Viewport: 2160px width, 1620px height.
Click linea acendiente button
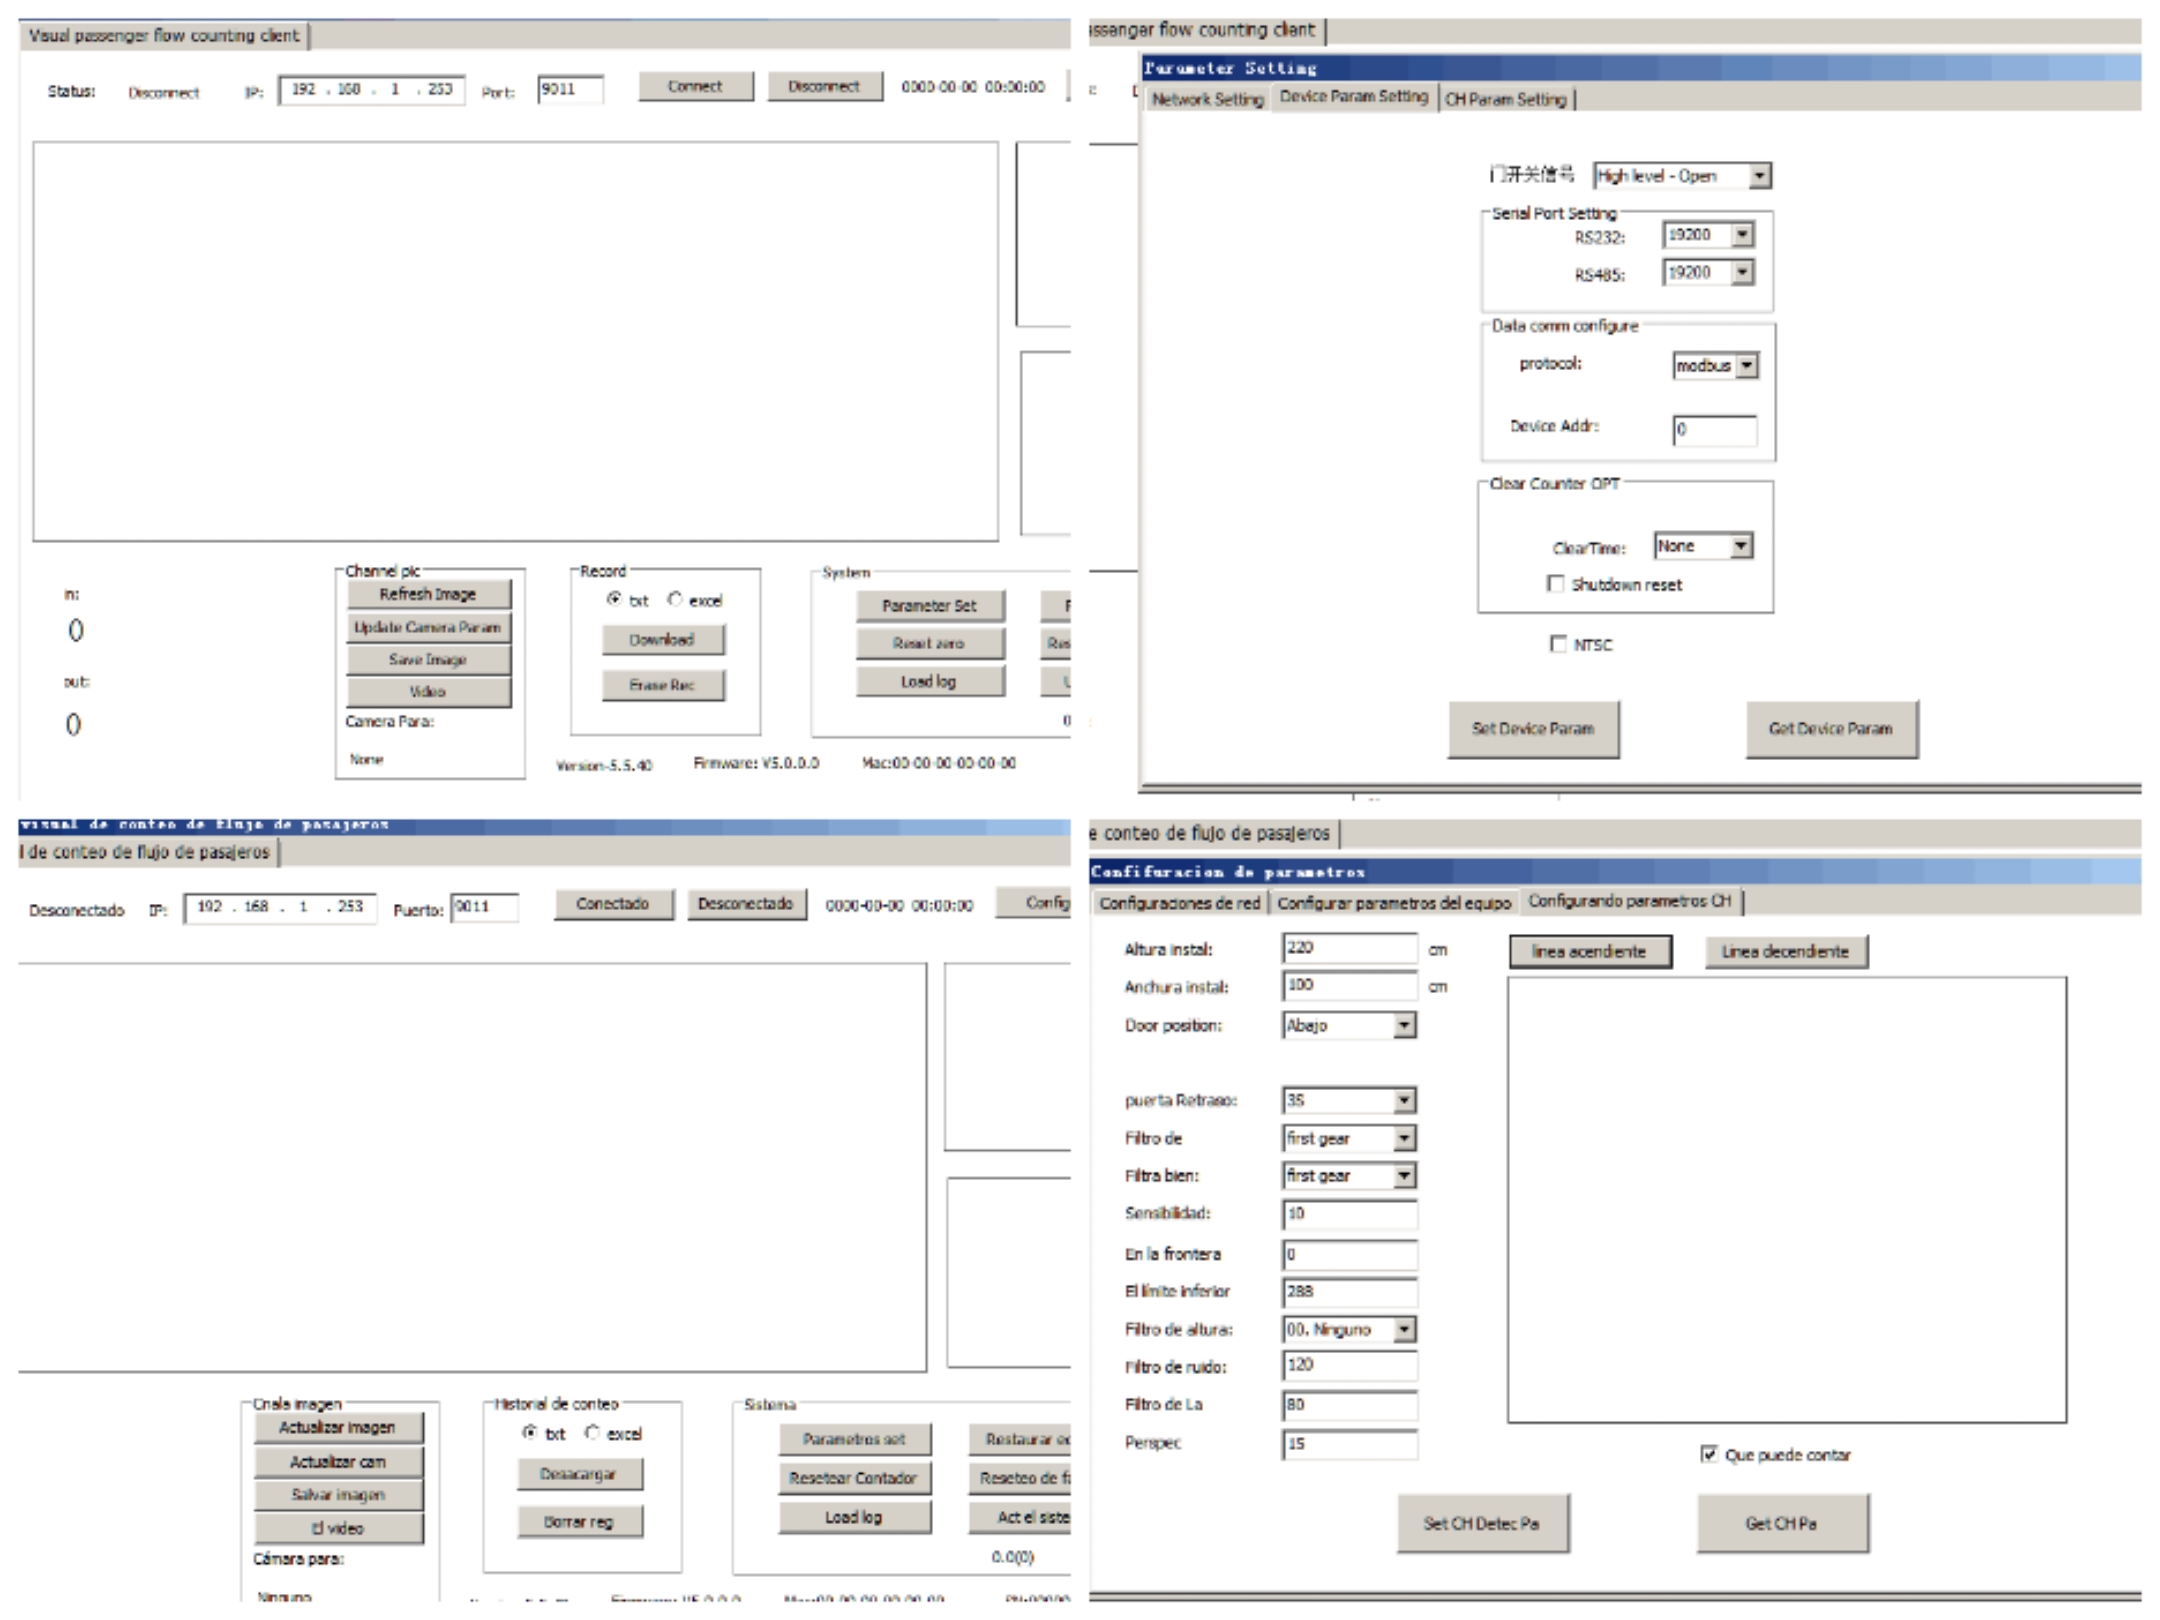[1590, 952]
